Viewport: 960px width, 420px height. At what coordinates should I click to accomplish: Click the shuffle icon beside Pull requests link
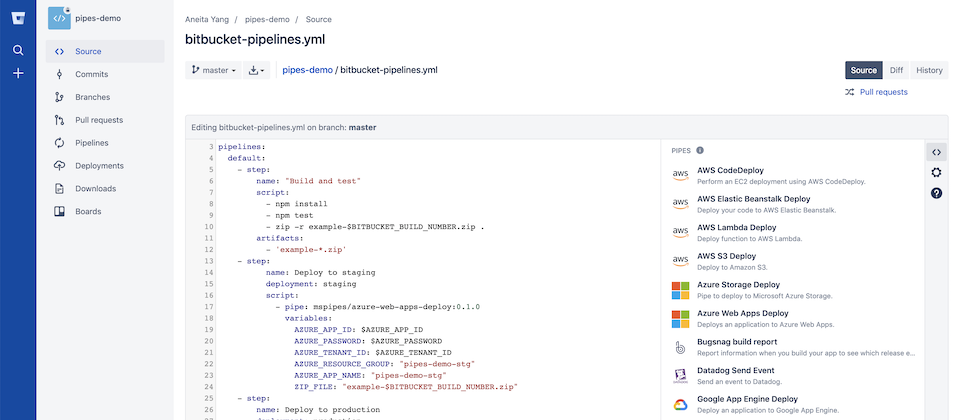pos(850,92)
